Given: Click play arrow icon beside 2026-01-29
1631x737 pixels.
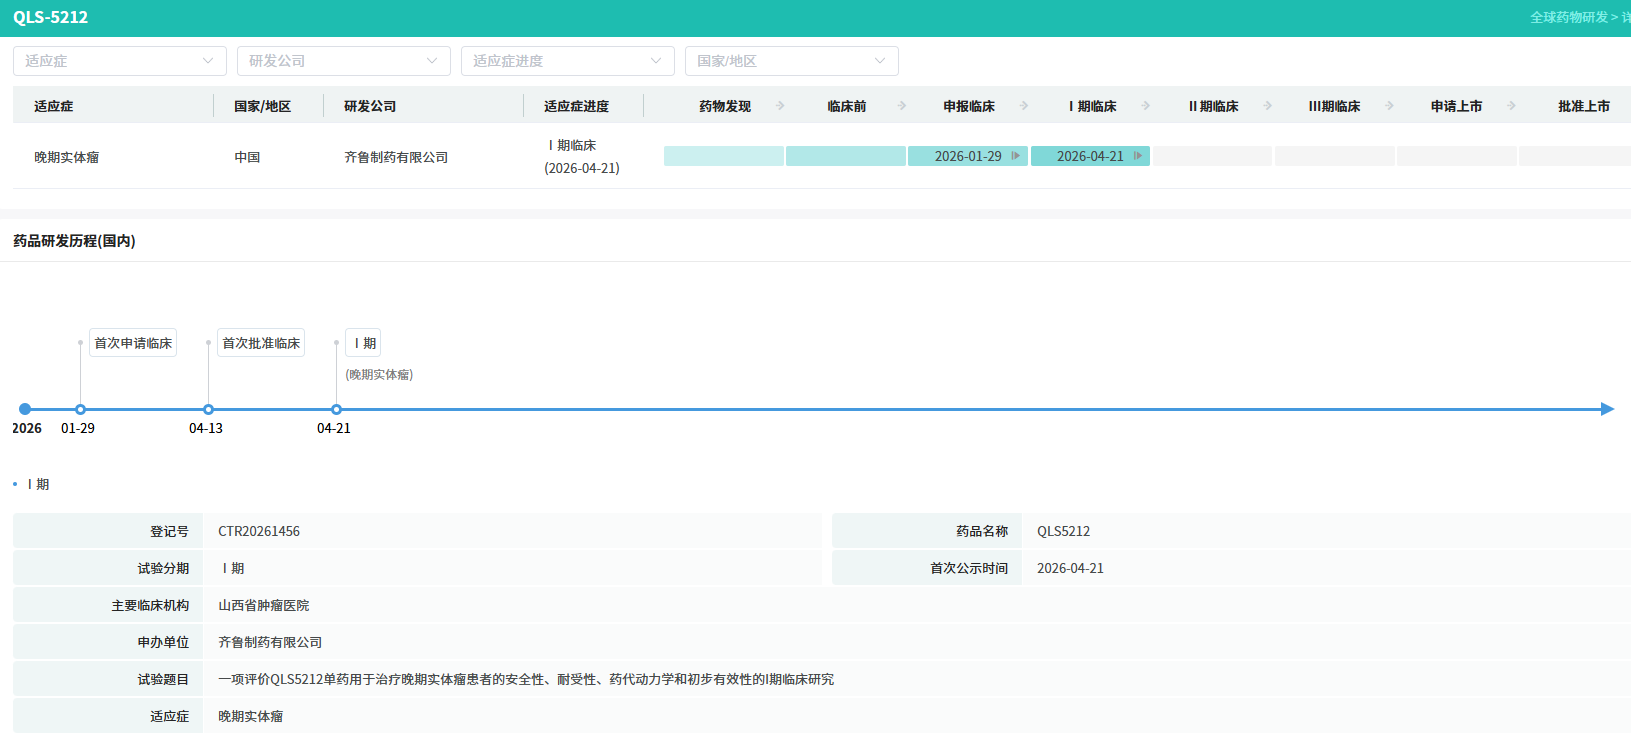Looking at the screenshot, I should [x=1016, y=156].
